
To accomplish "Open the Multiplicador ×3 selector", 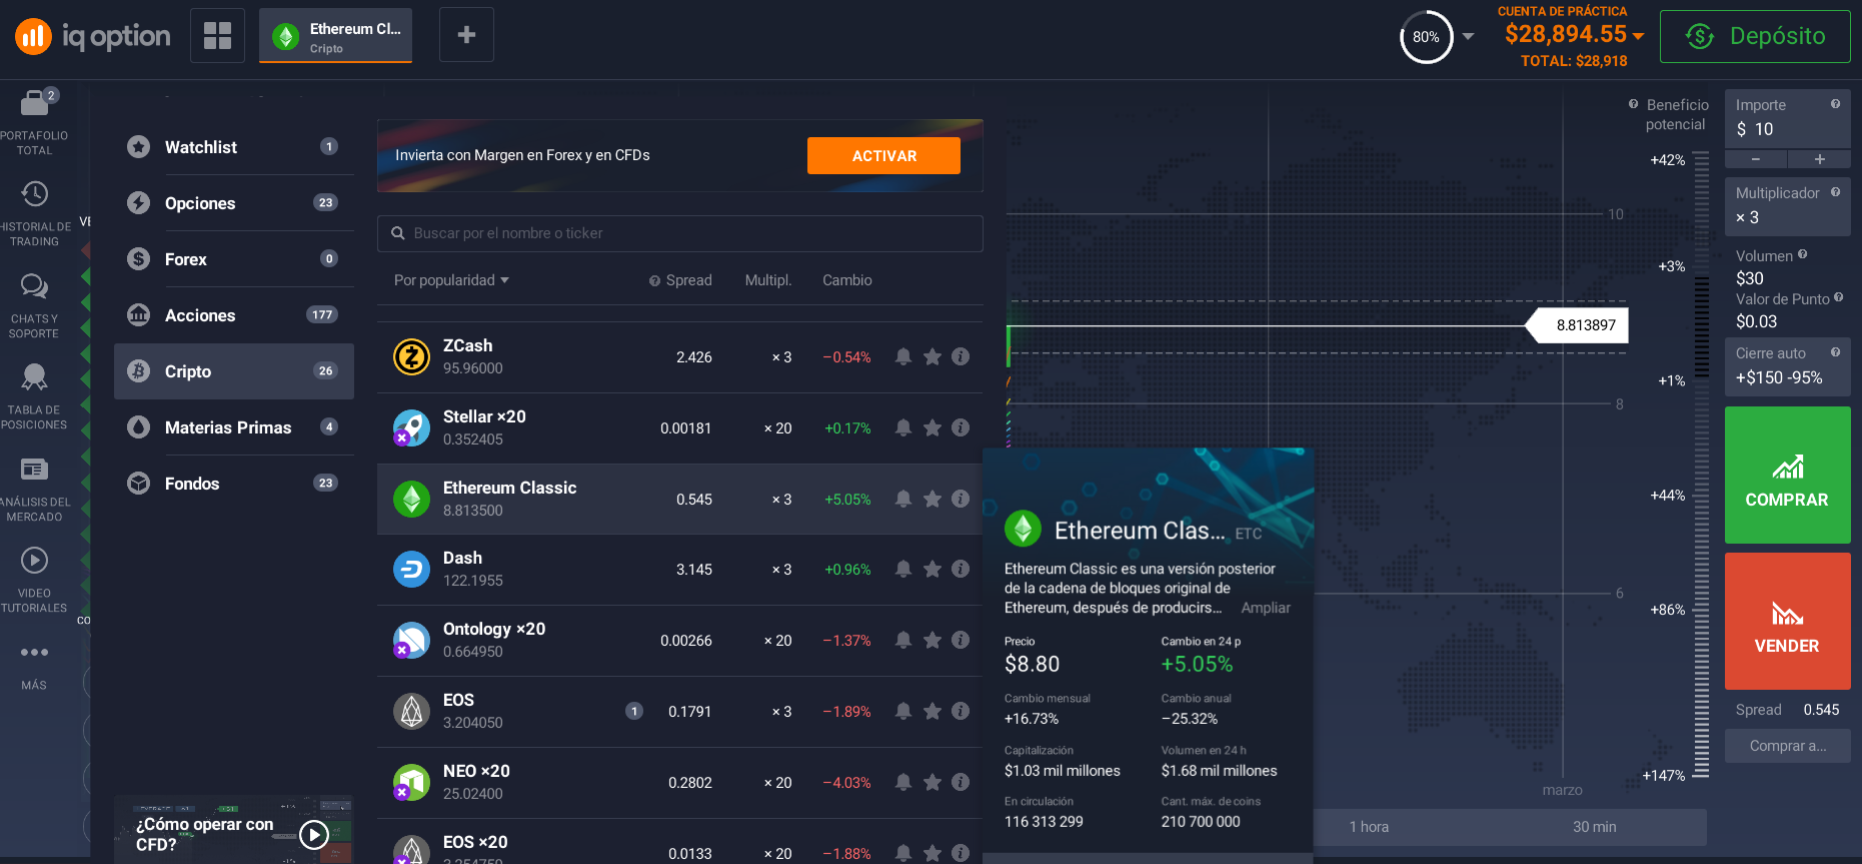I will click(1787, 206).
